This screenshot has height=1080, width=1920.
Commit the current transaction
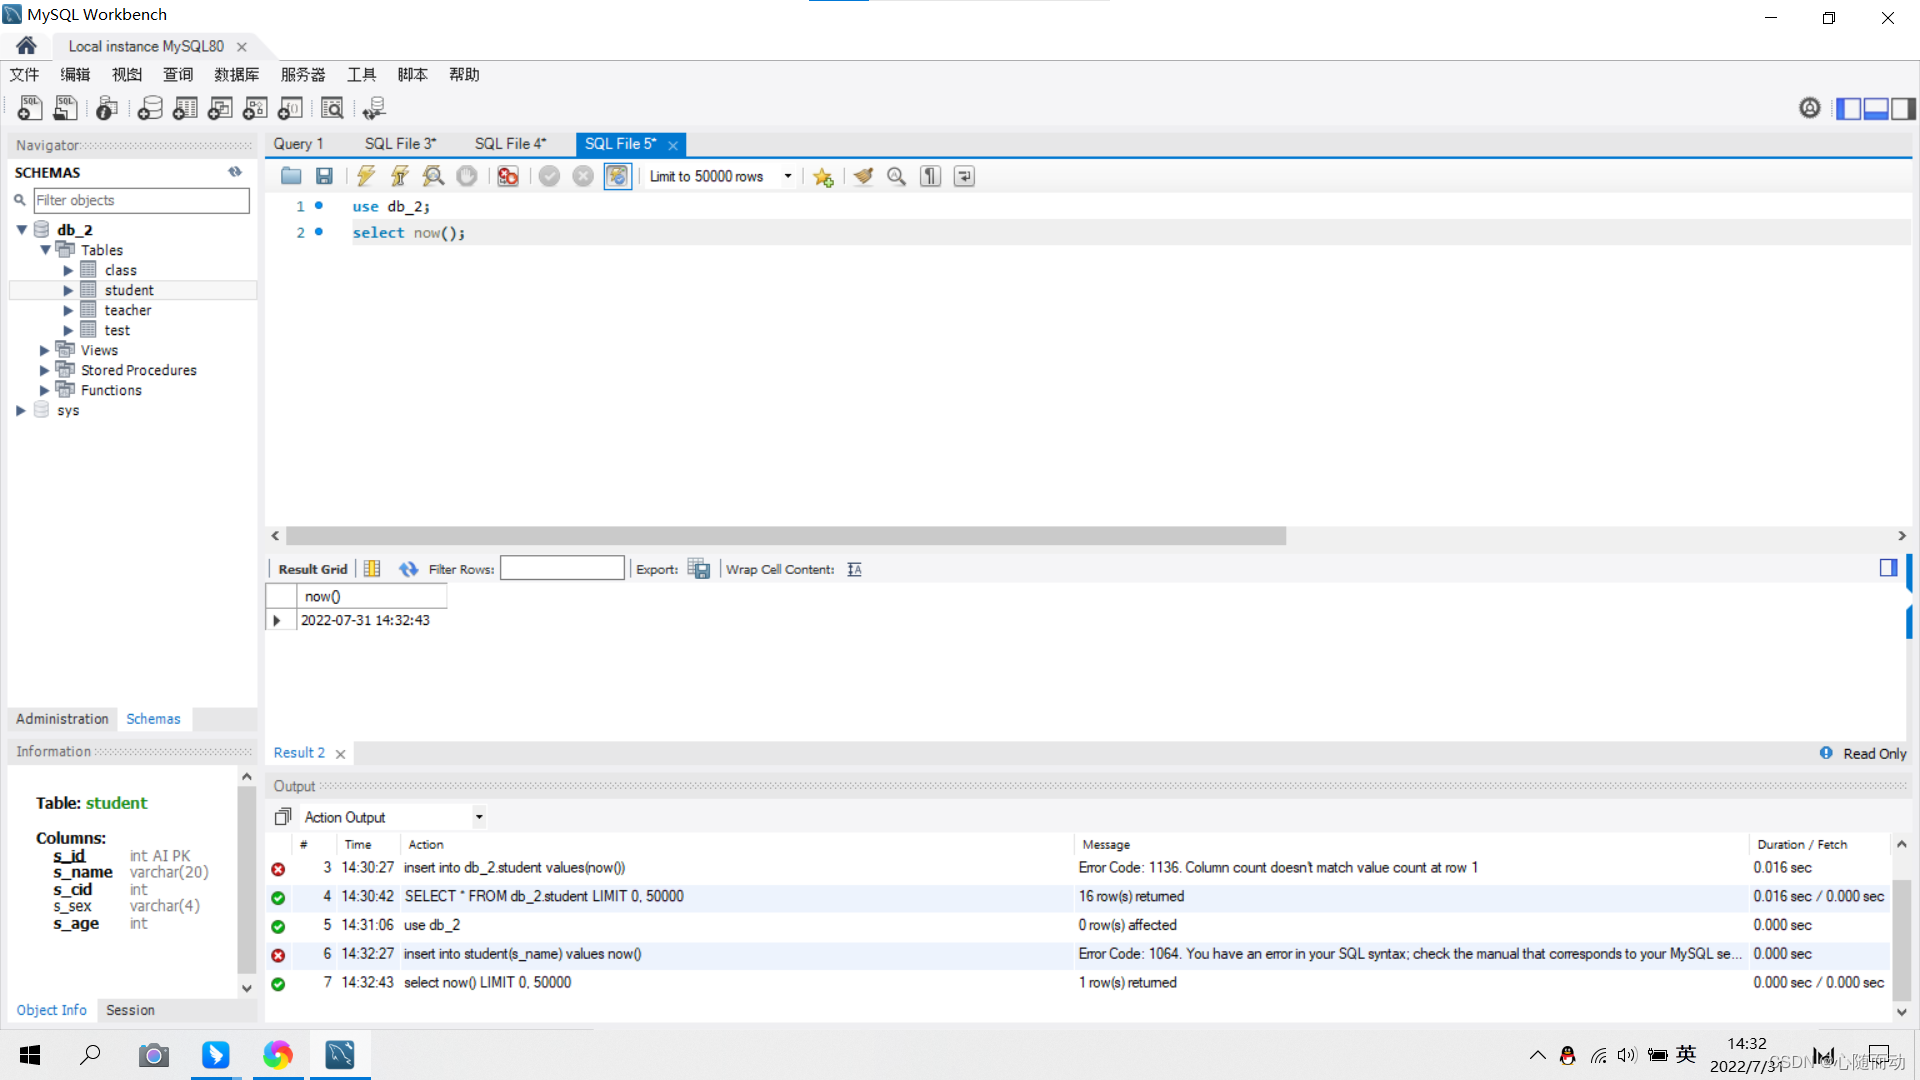(x=549, y=176)
